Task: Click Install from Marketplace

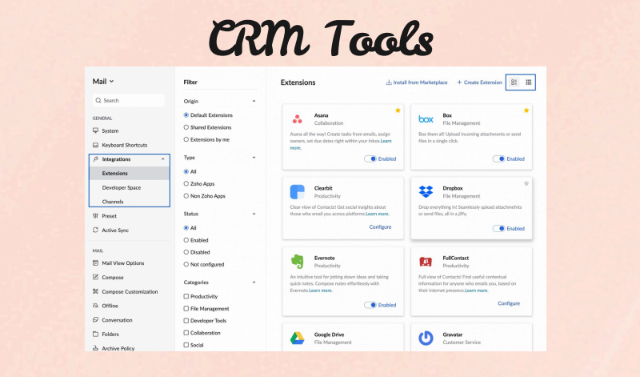Action: click(417, 82)
